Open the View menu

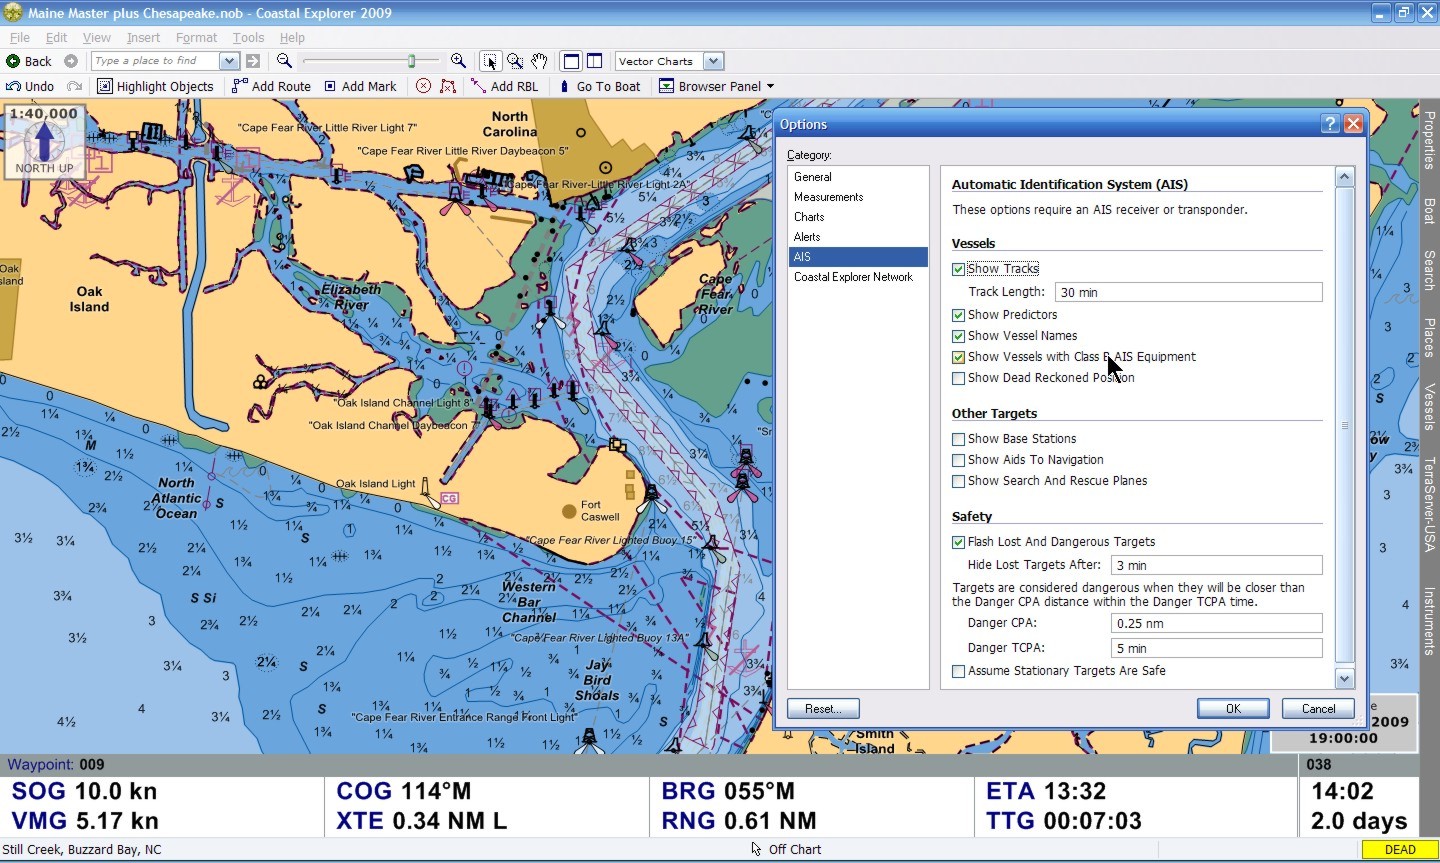click(x=96, y=38)
